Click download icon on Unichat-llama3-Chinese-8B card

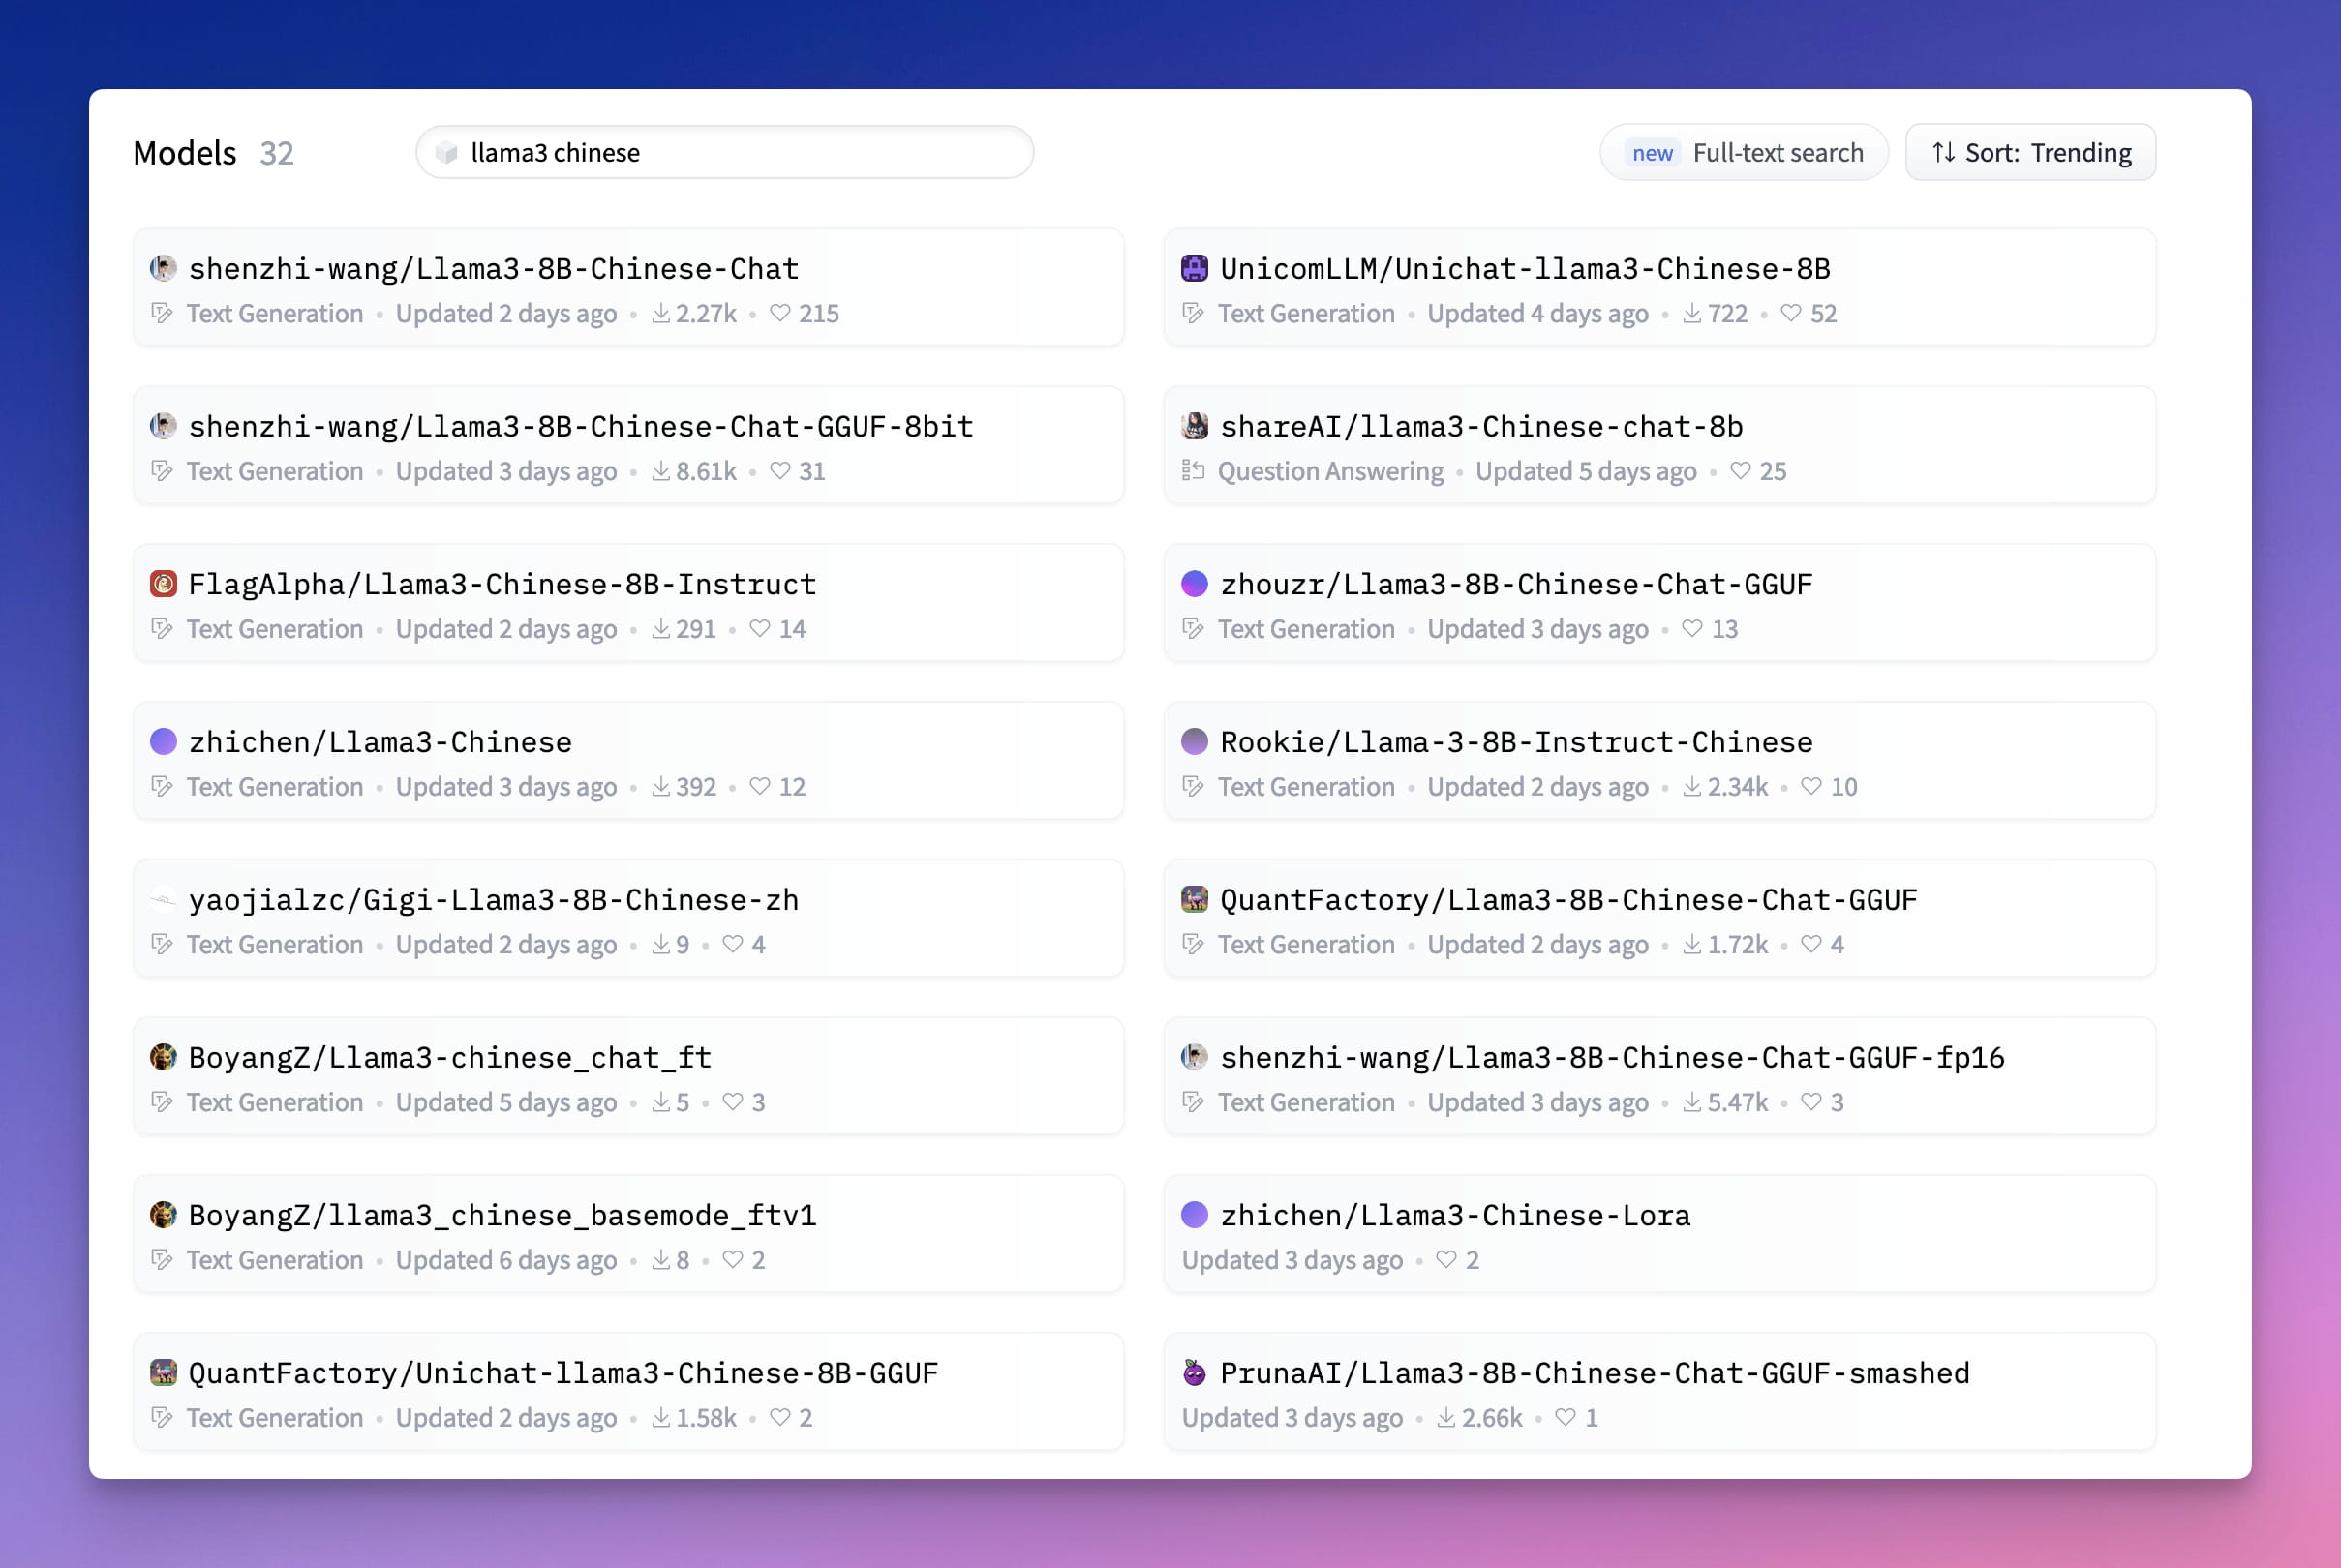(1692, 313)
